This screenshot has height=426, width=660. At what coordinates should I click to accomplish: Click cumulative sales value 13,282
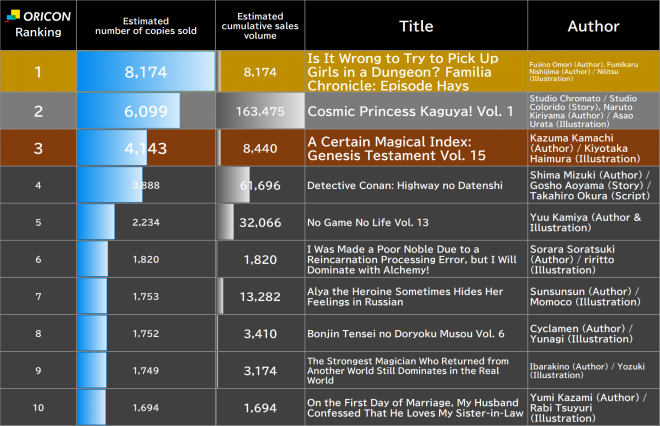click(260, 296)
